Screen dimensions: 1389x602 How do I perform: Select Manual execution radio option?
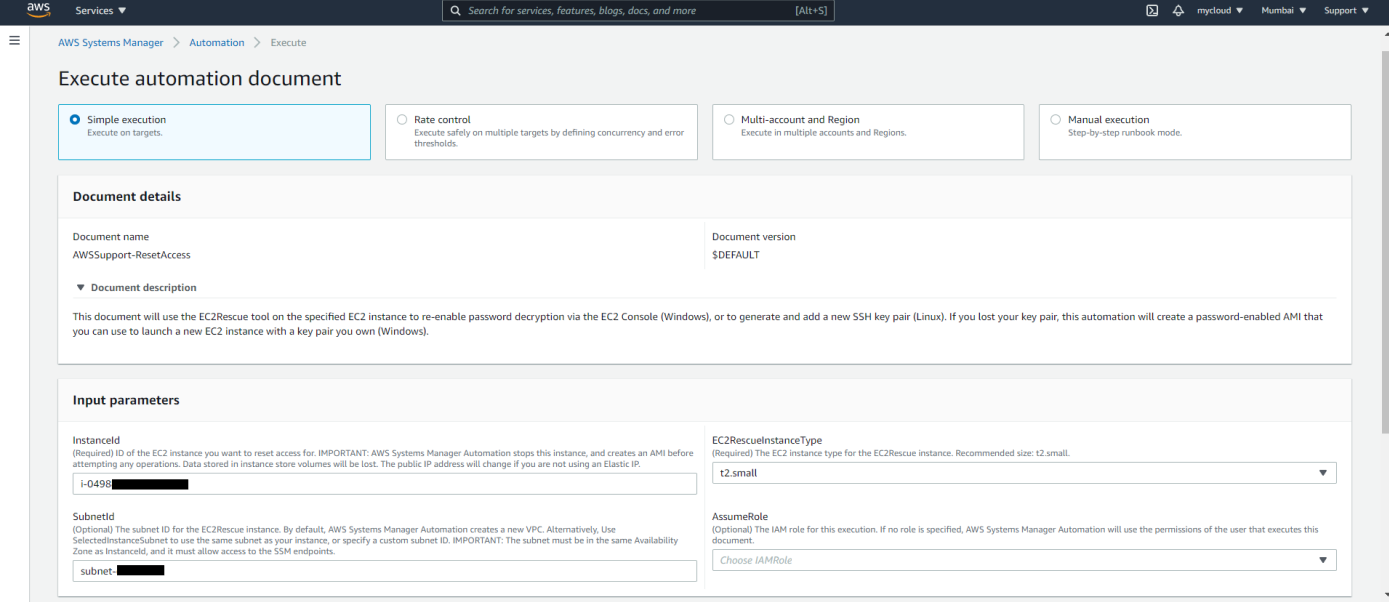[x=1056, y=119]
